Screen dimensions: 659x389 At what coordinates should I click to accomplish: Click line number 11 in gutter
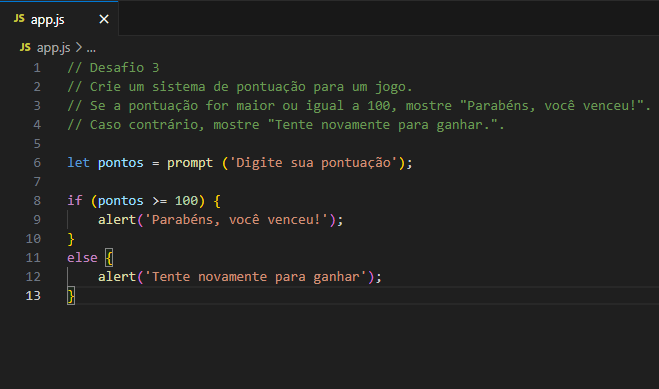click(33, 258)
